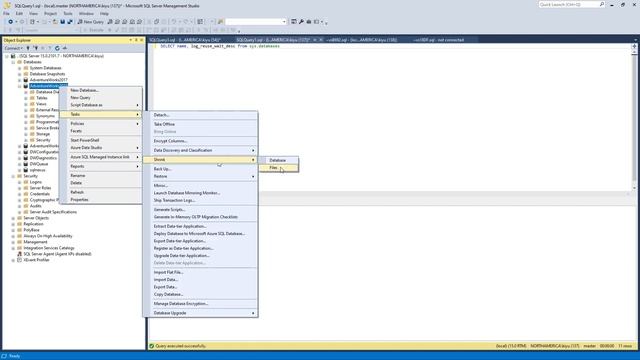Expand the Replication node

tap(13, 224)
